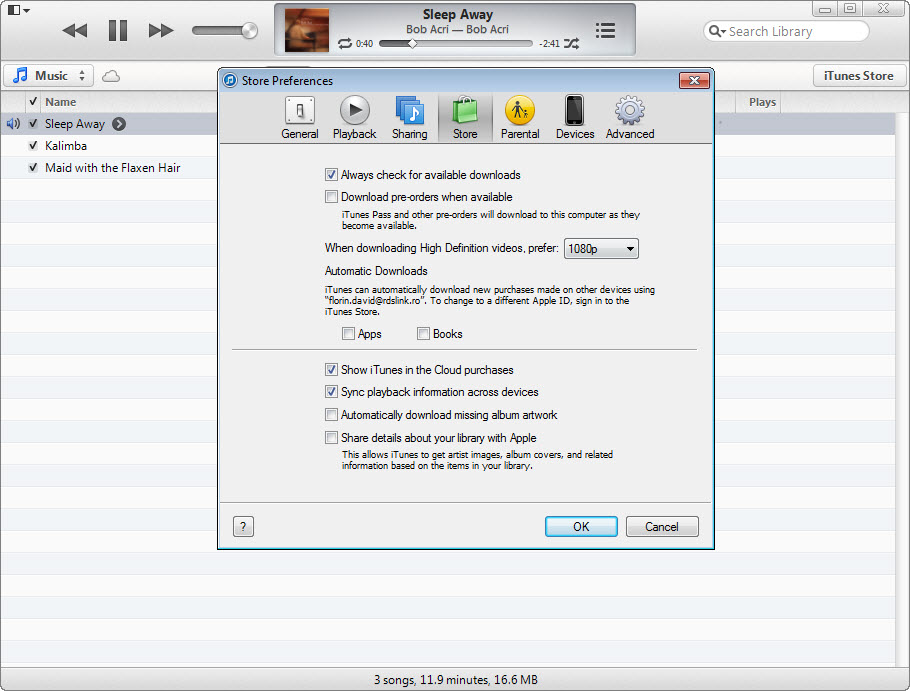Open the iTunes Store button
The height and width of the screenshot is (691, 910).
(x=858, y=75)
